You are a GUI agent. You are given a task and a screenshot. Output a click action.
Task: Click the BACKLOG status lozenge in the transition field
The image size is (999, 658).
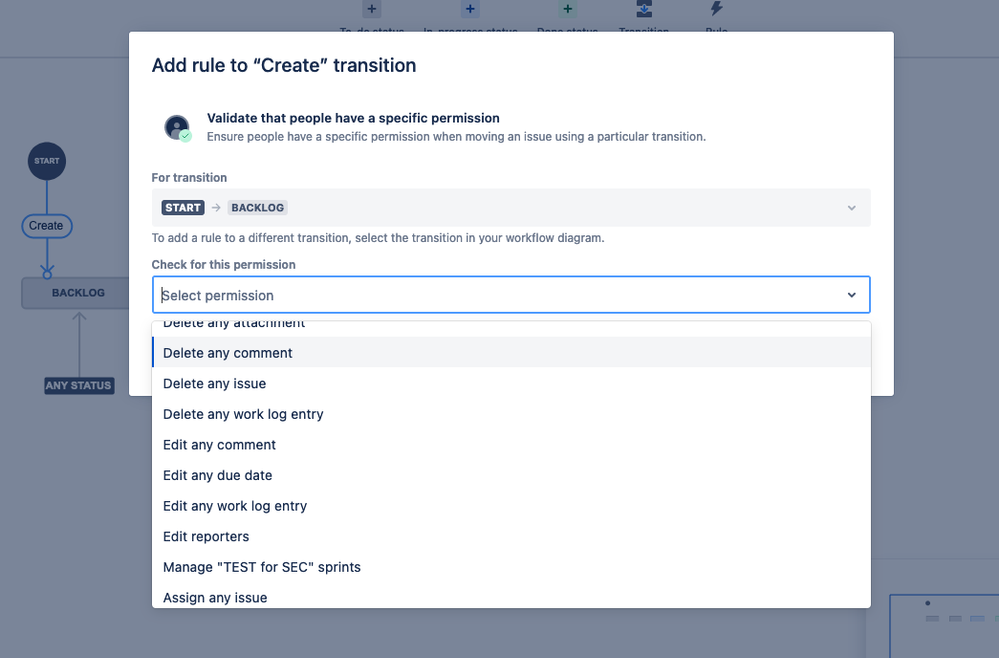point(257,208)
